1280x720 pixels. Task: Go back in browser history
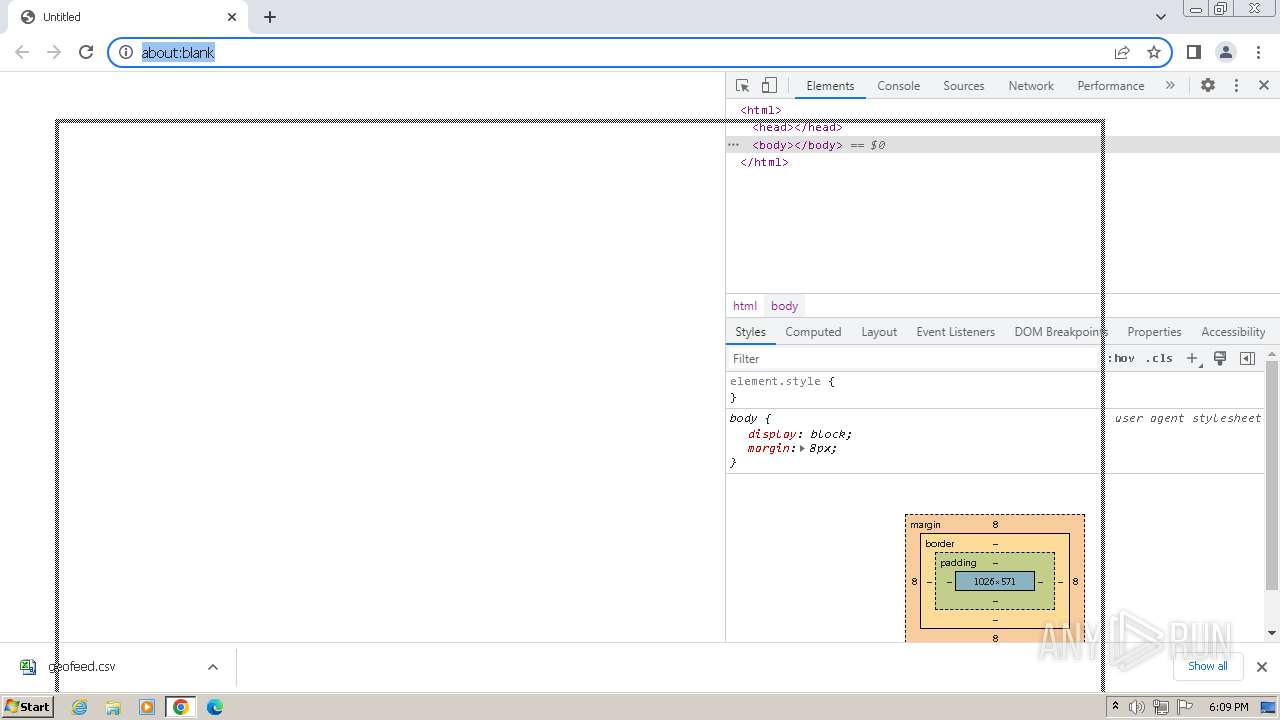click(x=22, y=52)
